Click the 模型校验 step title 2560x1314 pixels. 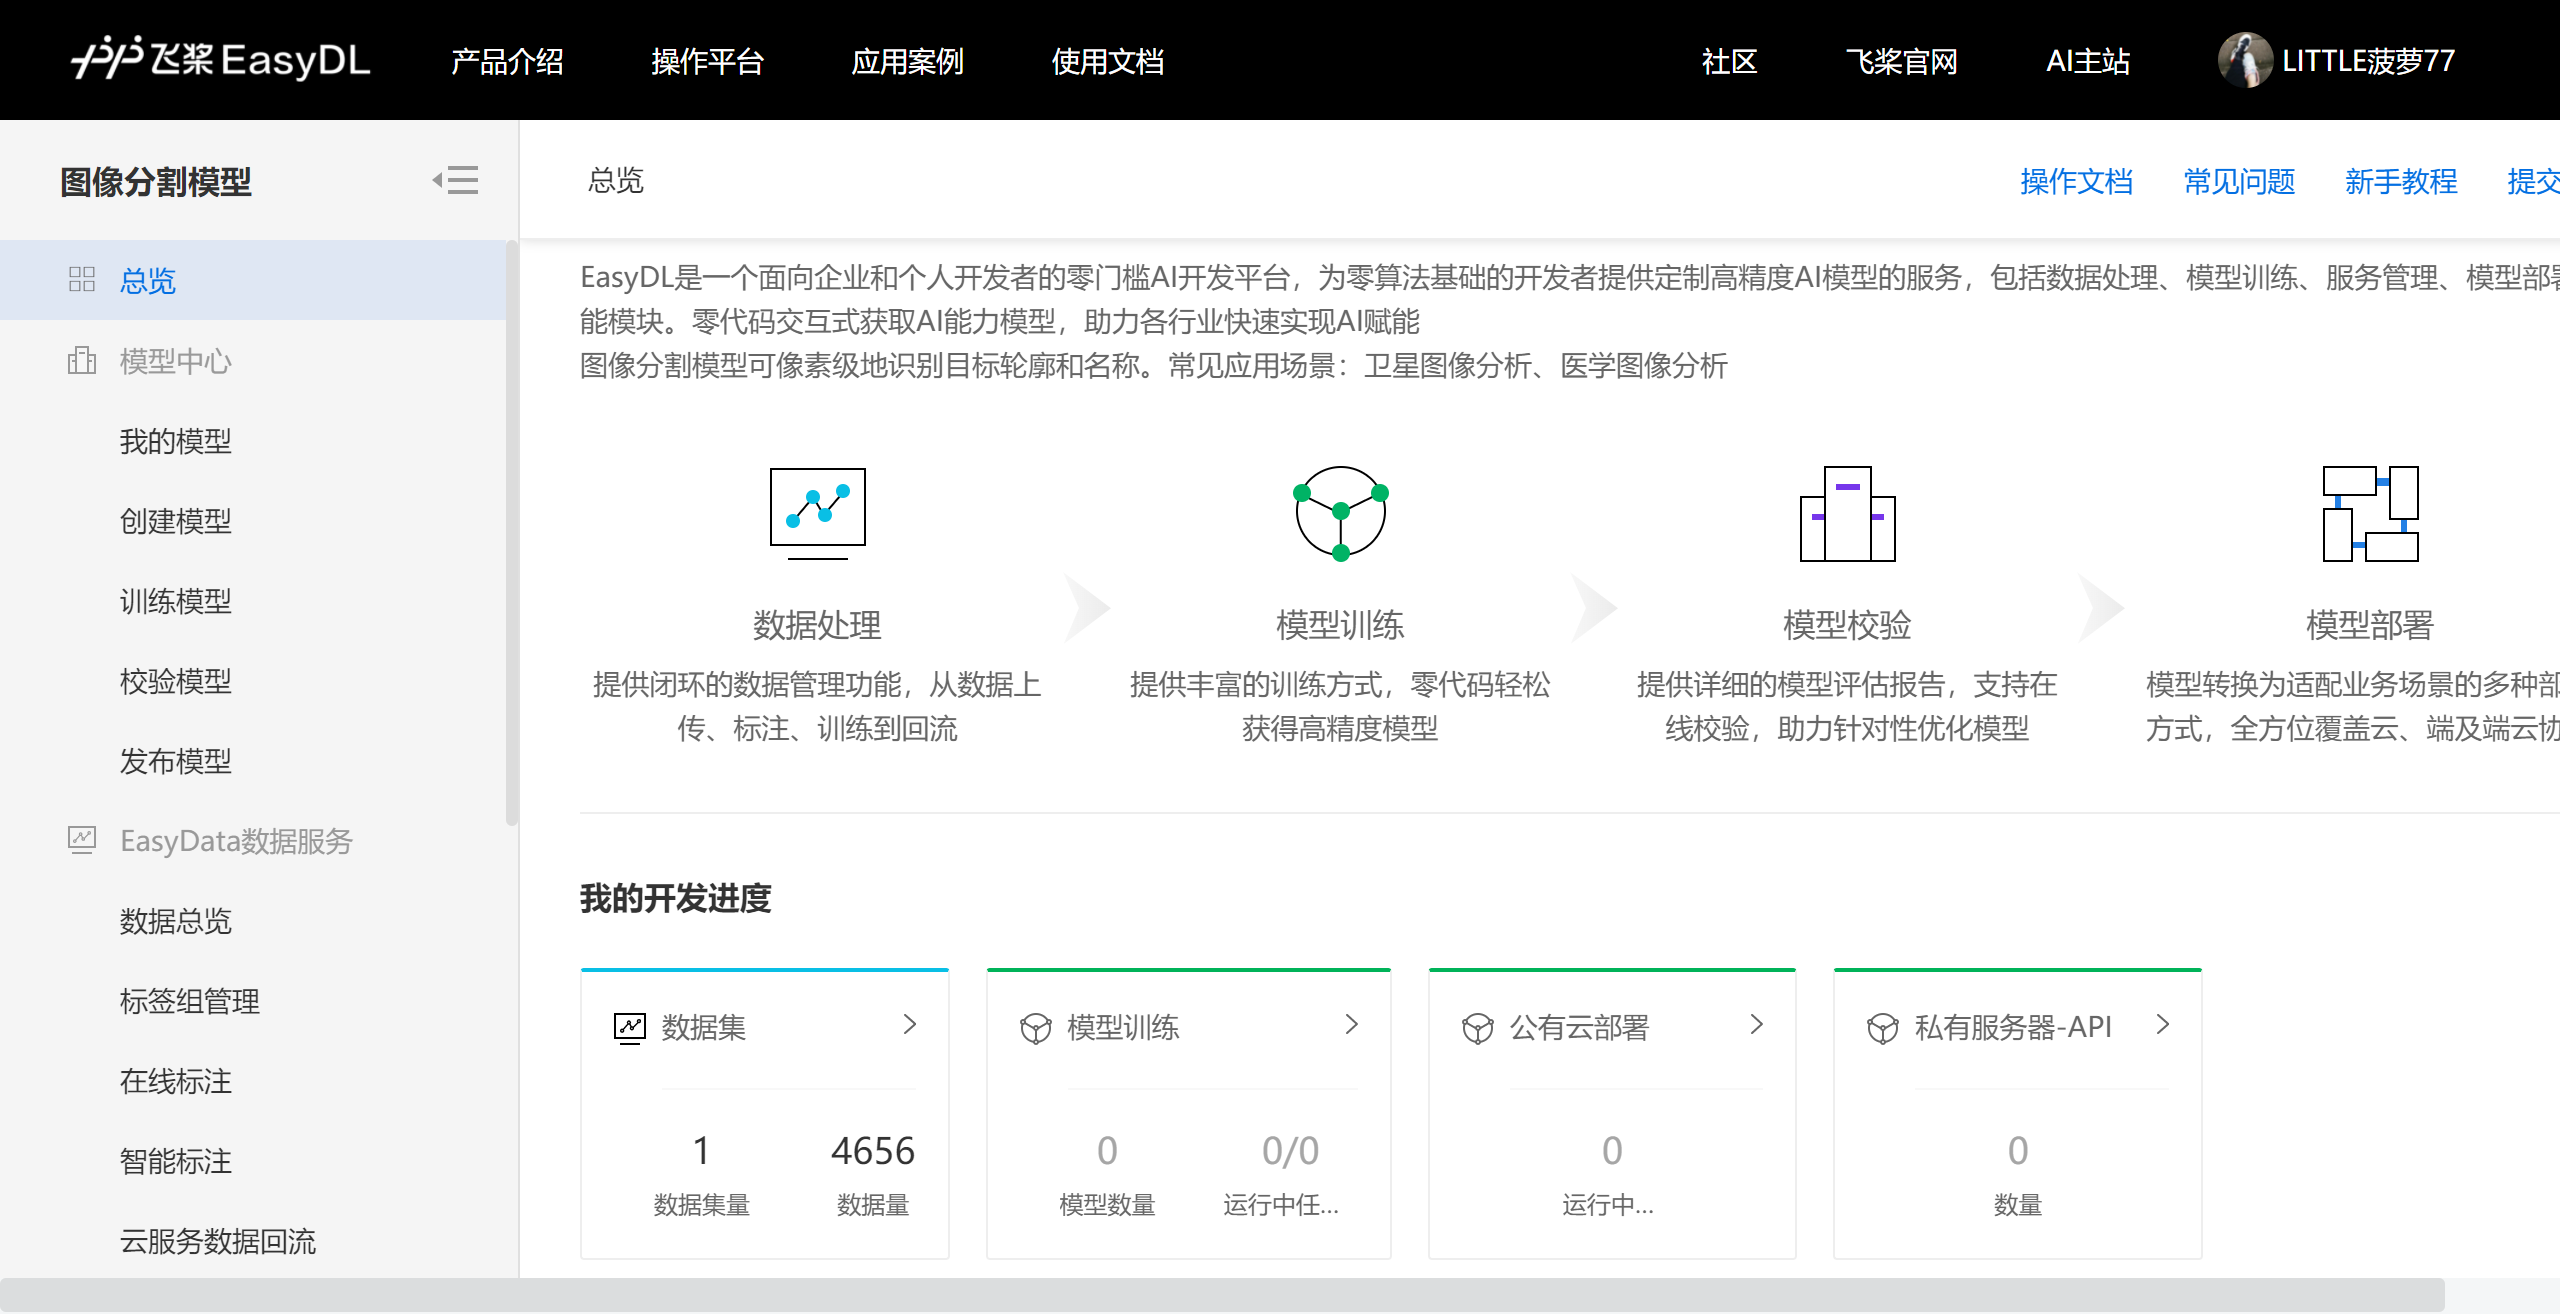coord(1847,625)
